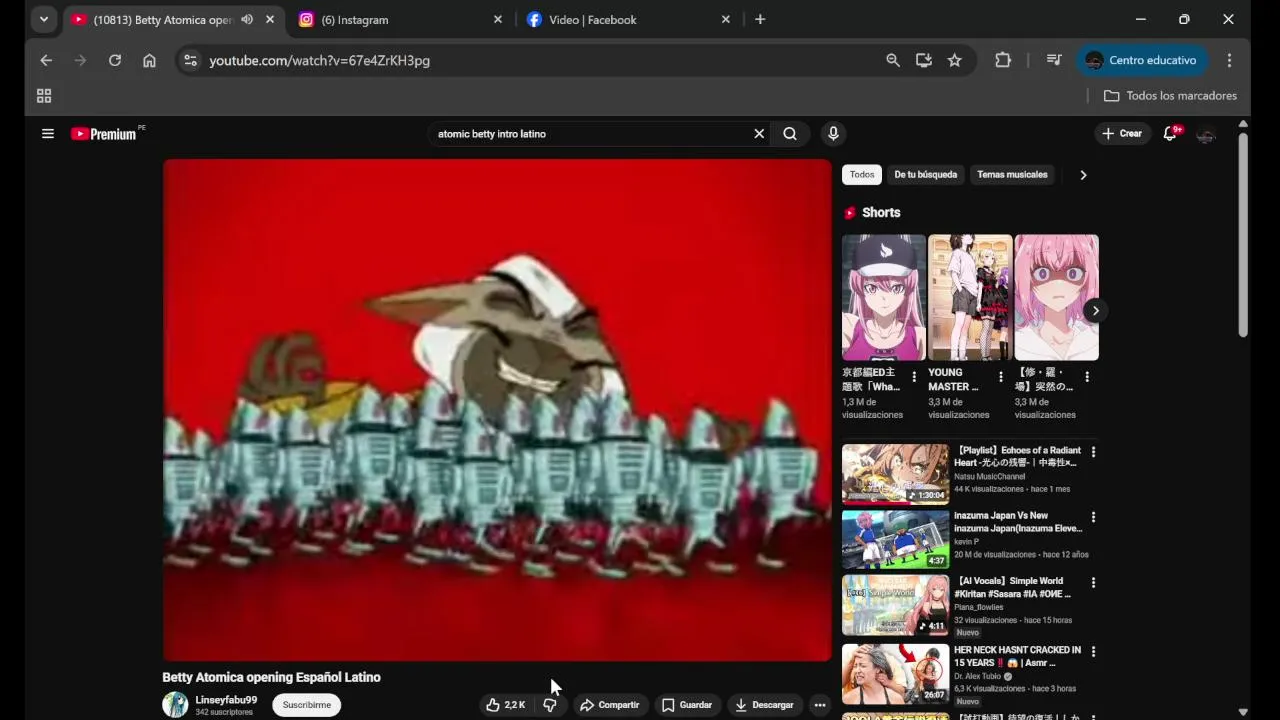This screenshot has height=720, width=1280.
Task: Open Centro educativo profile button
Action: 1142,60
